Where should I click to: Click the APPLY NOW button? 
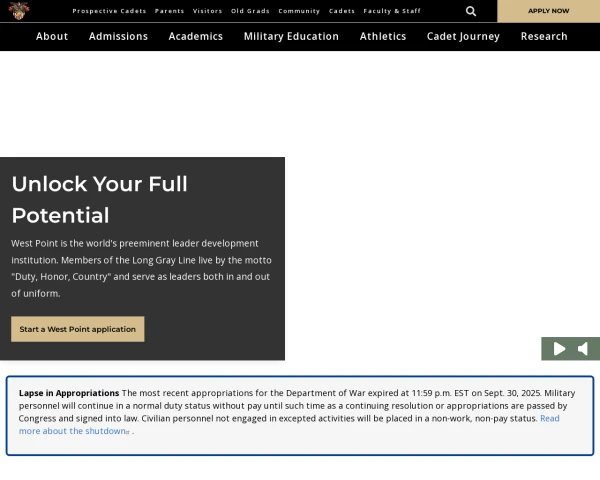coord(548,11)
